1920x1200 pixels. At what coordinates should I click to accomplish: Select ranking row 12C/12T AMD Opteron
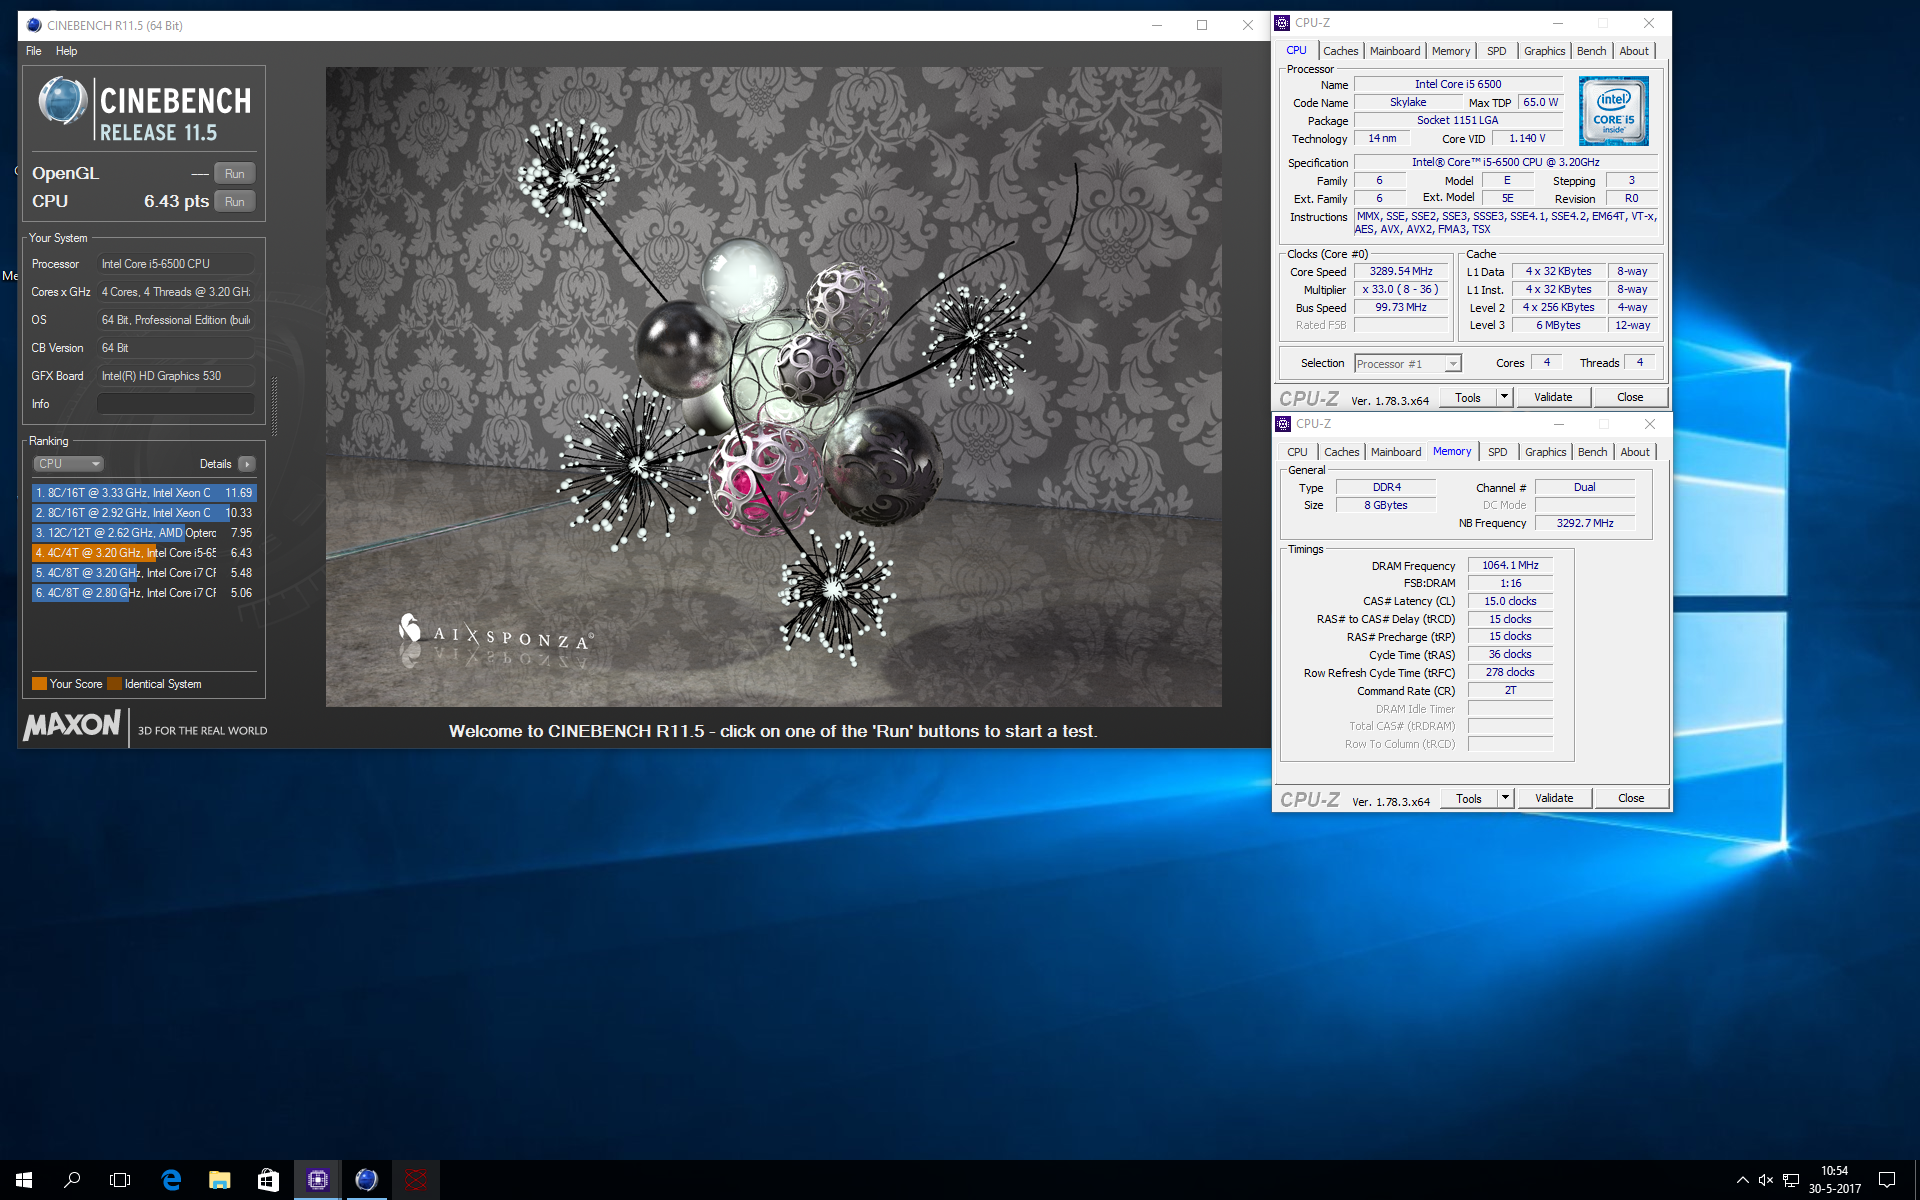144,533
